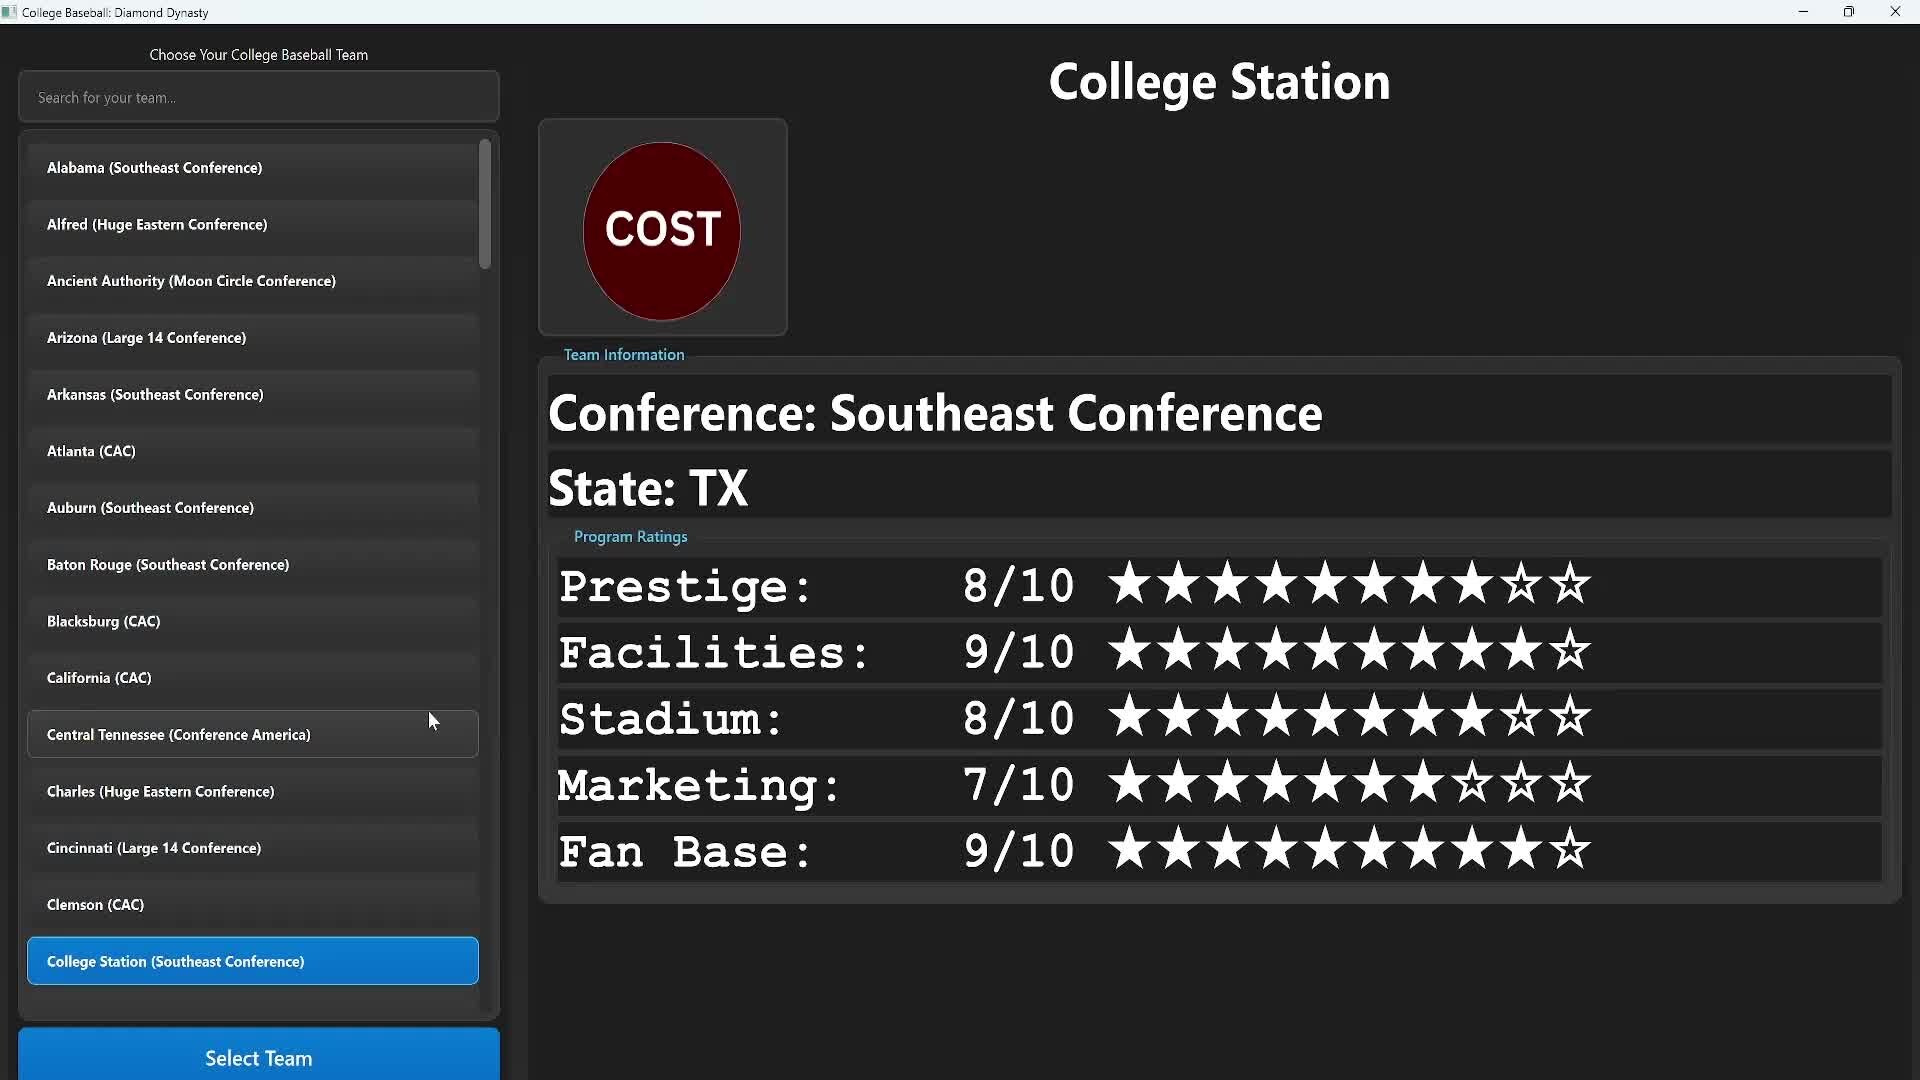Choose Central Tennessee (Conference America)
1920x1080 pixels.
[x=252, y=735]
